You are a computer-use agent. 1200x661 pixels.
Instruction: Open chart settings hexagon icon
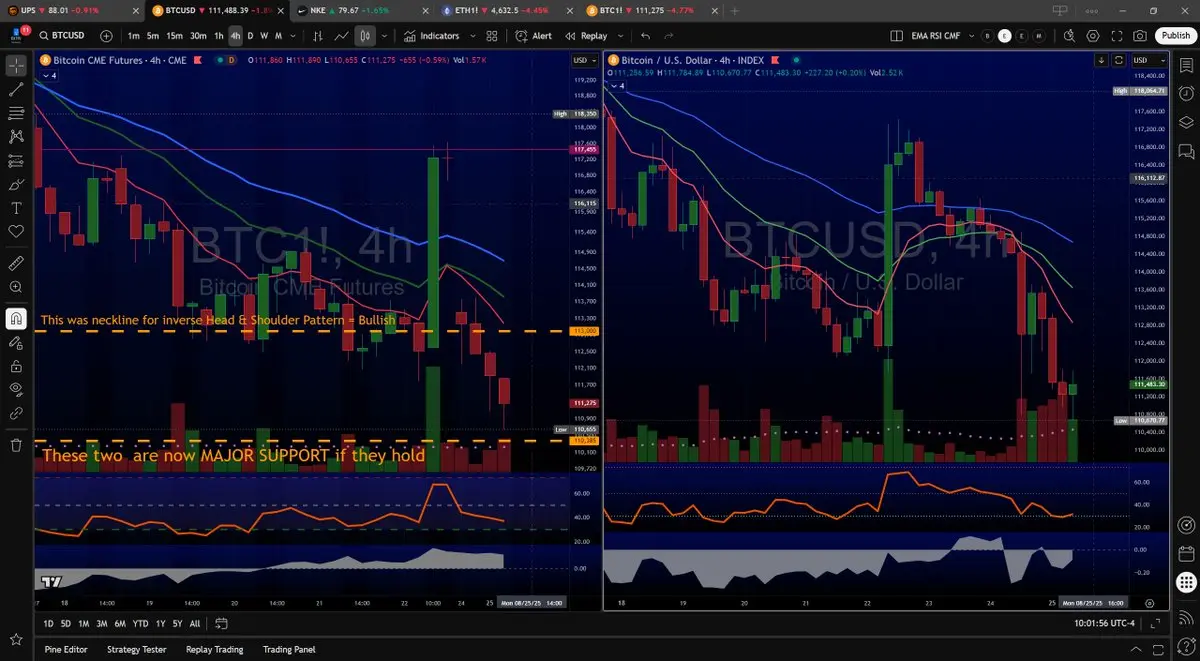click(1093, 36)
